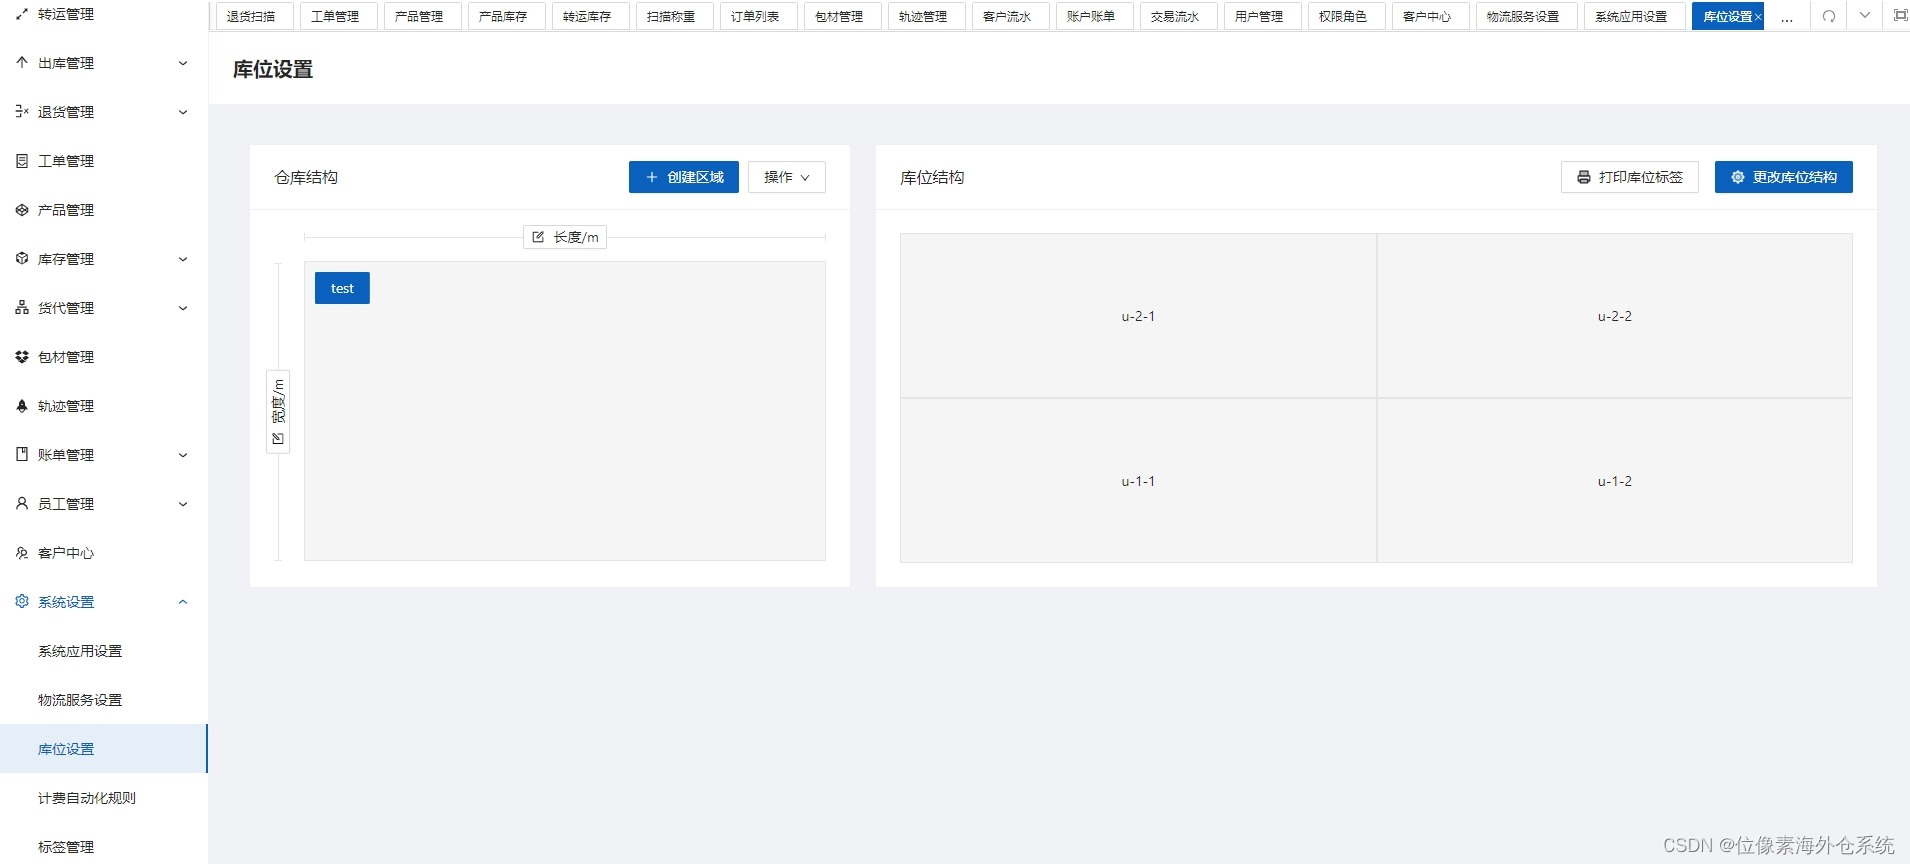
Task: Click the 宽度/m edit label
Action: click(x=278, y=412)
